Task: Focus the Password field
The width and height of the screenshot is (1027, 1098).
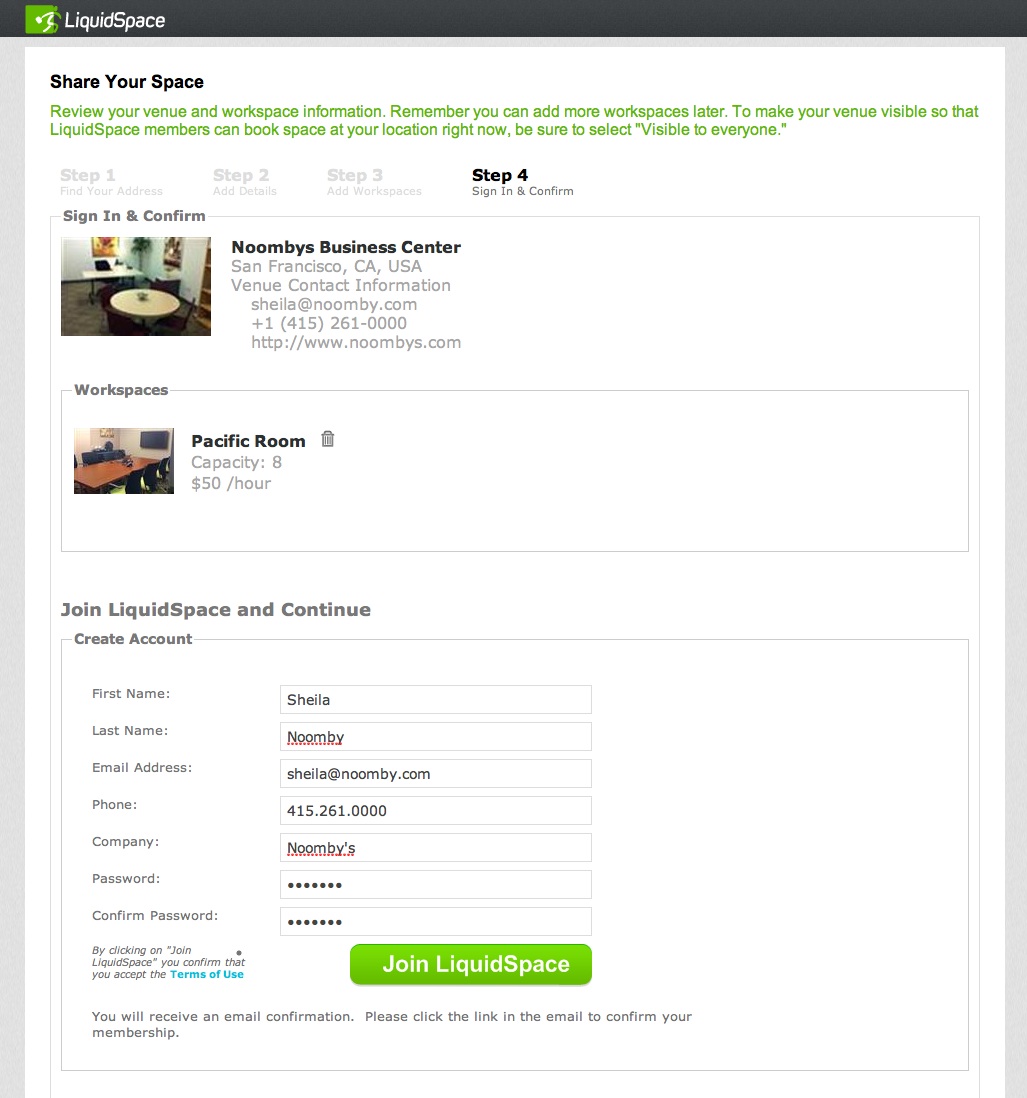Action: click(435, 884)
